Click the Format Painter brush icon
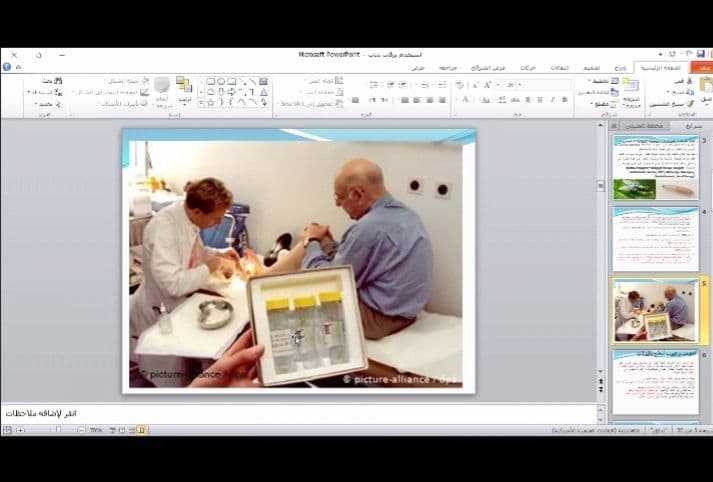This screenshot has height=482, width=713. click(x=688, y=103)
